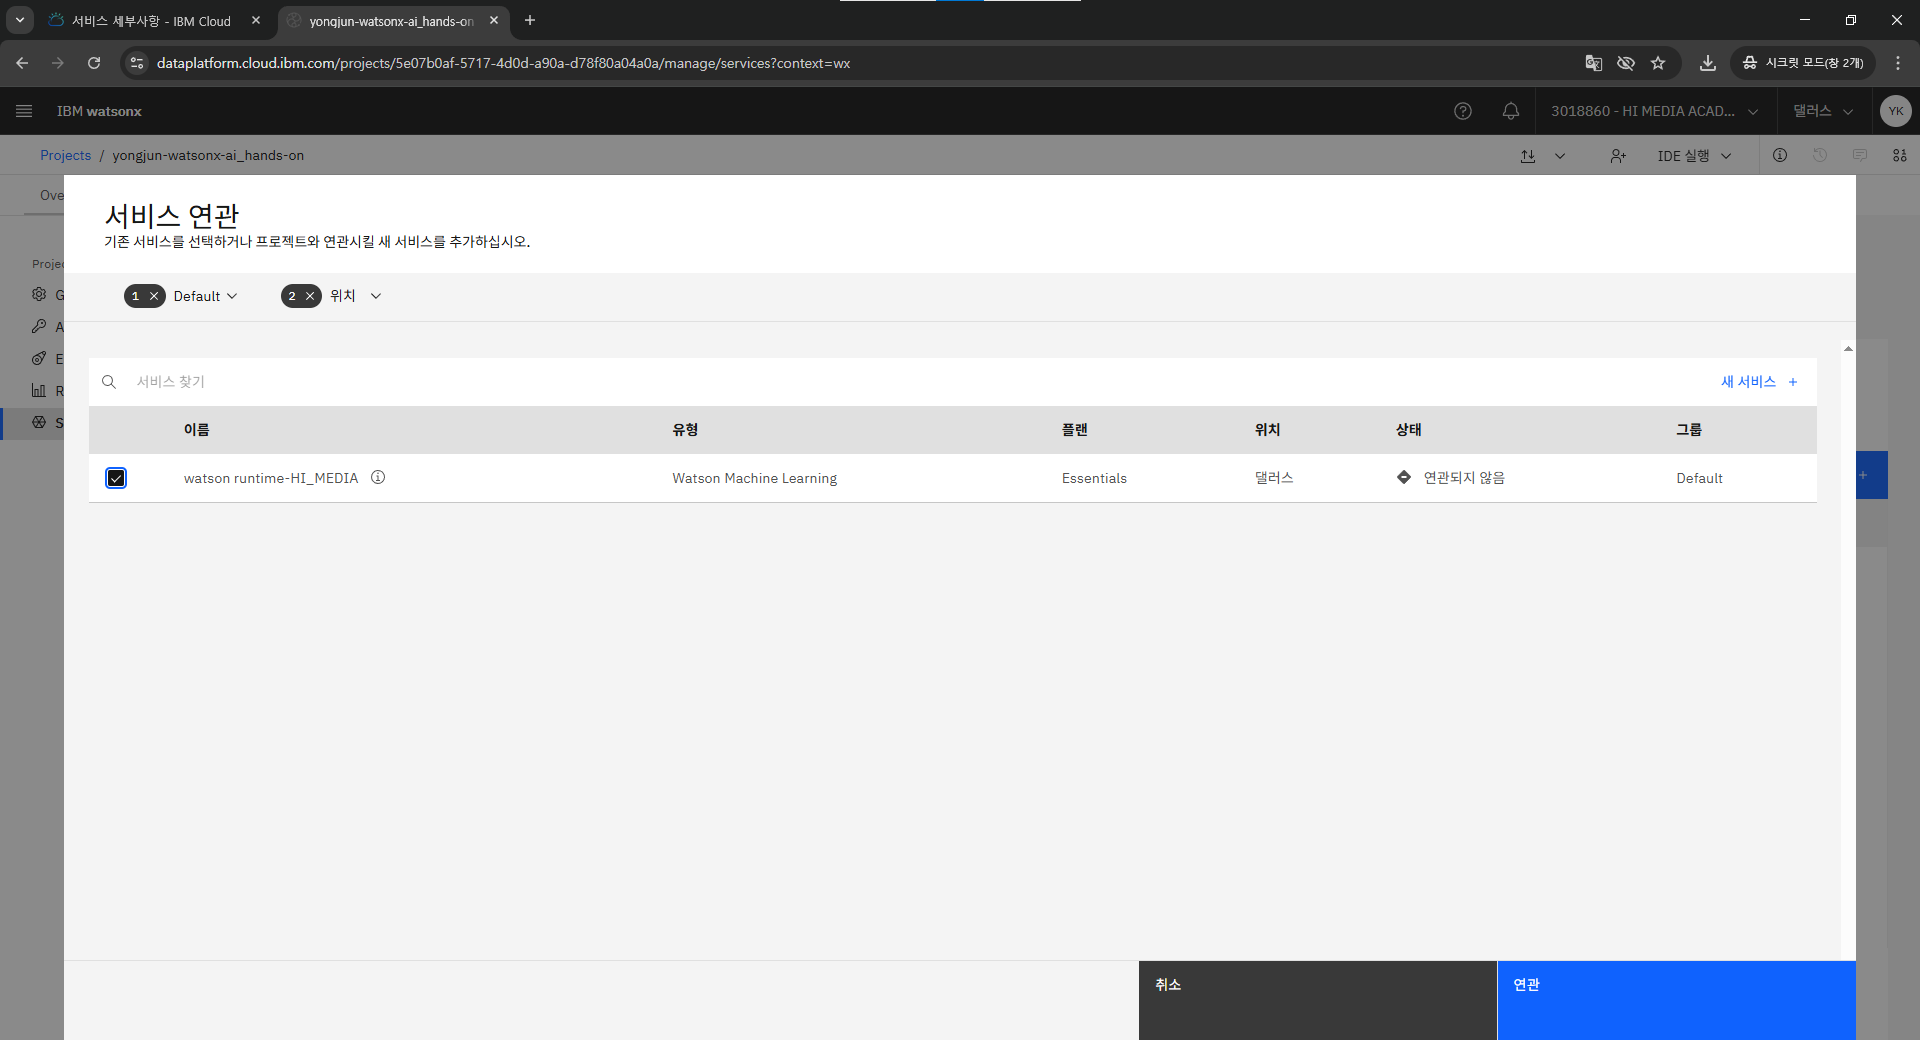Click the 연관 associate button
The height and width of the screenshot is (1040, 1920).
[x=1676, y=1000]
